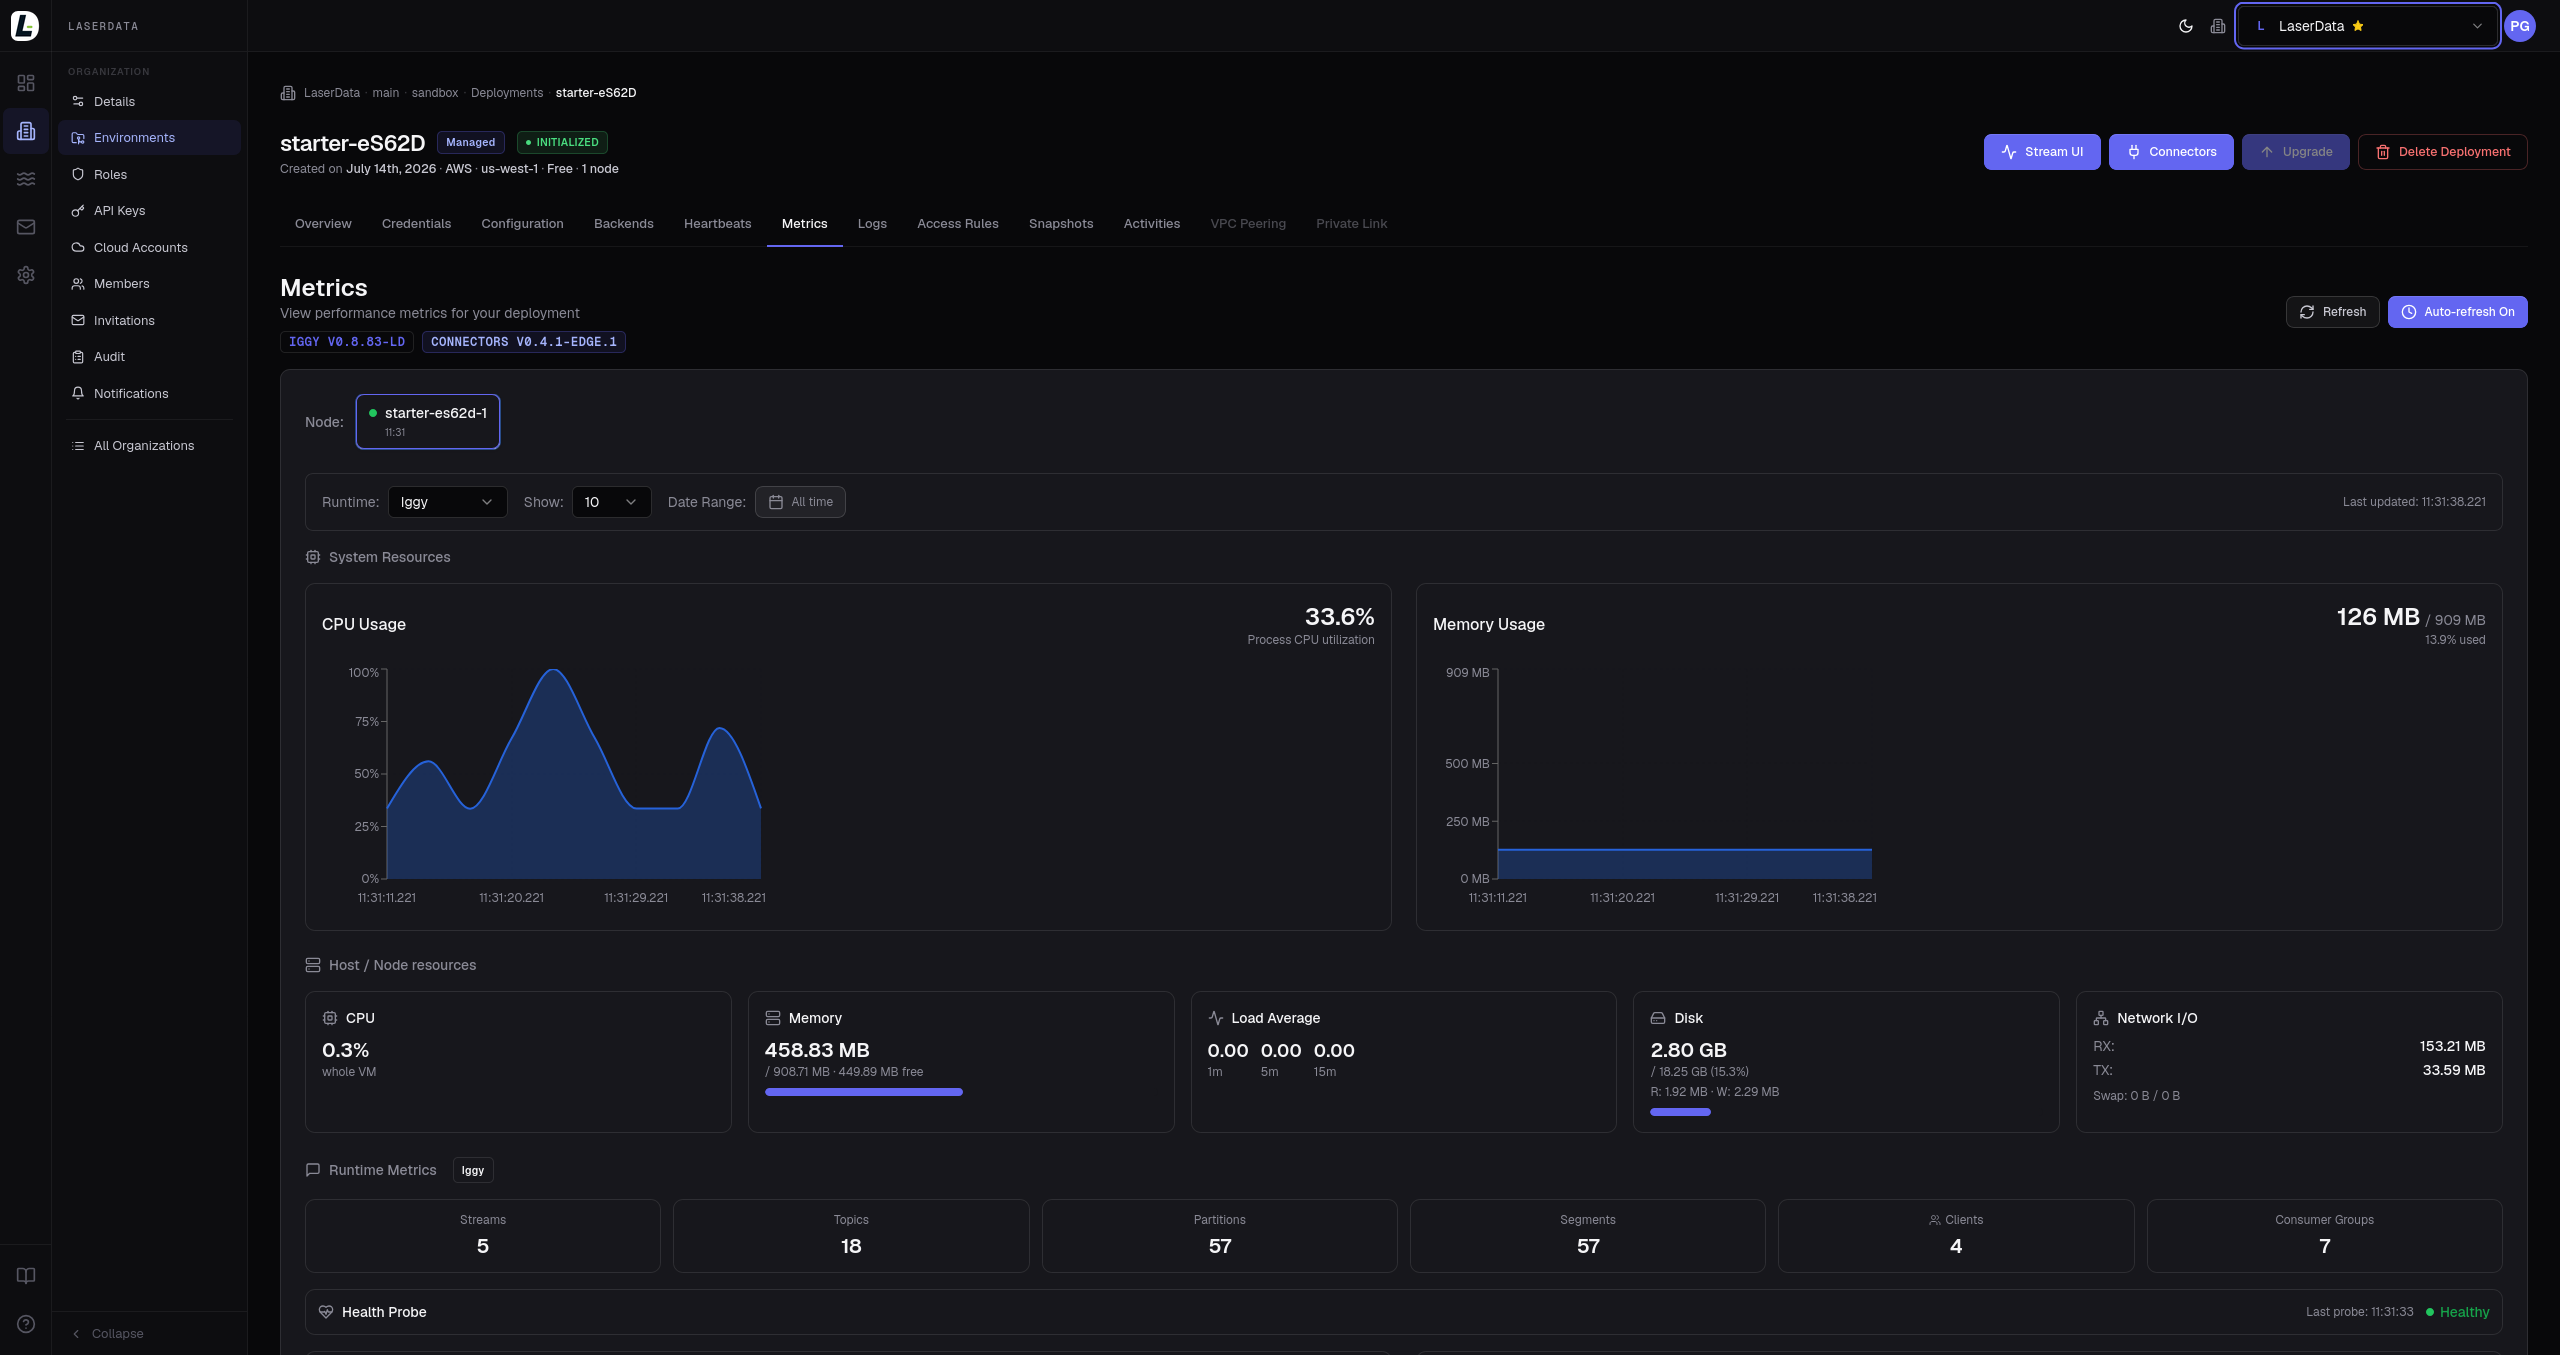Click the sandbox breadcrumb link

435,93
